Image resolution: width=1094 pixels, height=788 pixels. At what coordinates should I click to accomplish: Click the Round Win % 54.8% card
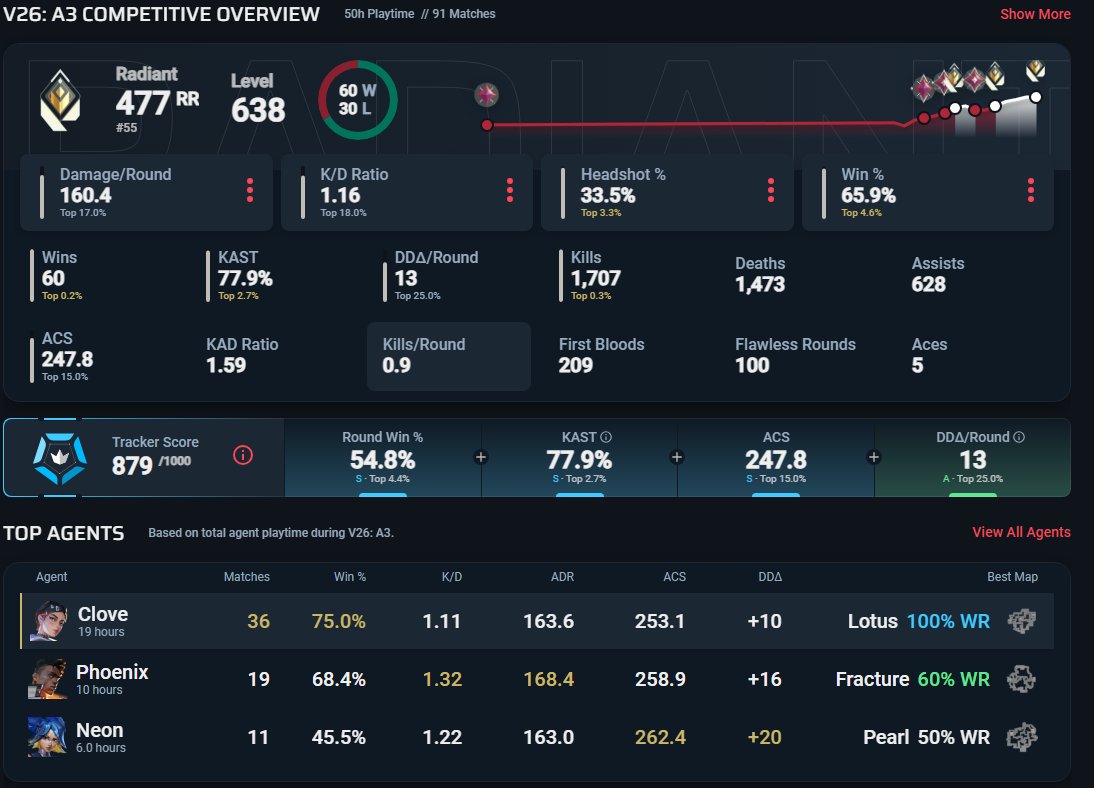[382, 458]
